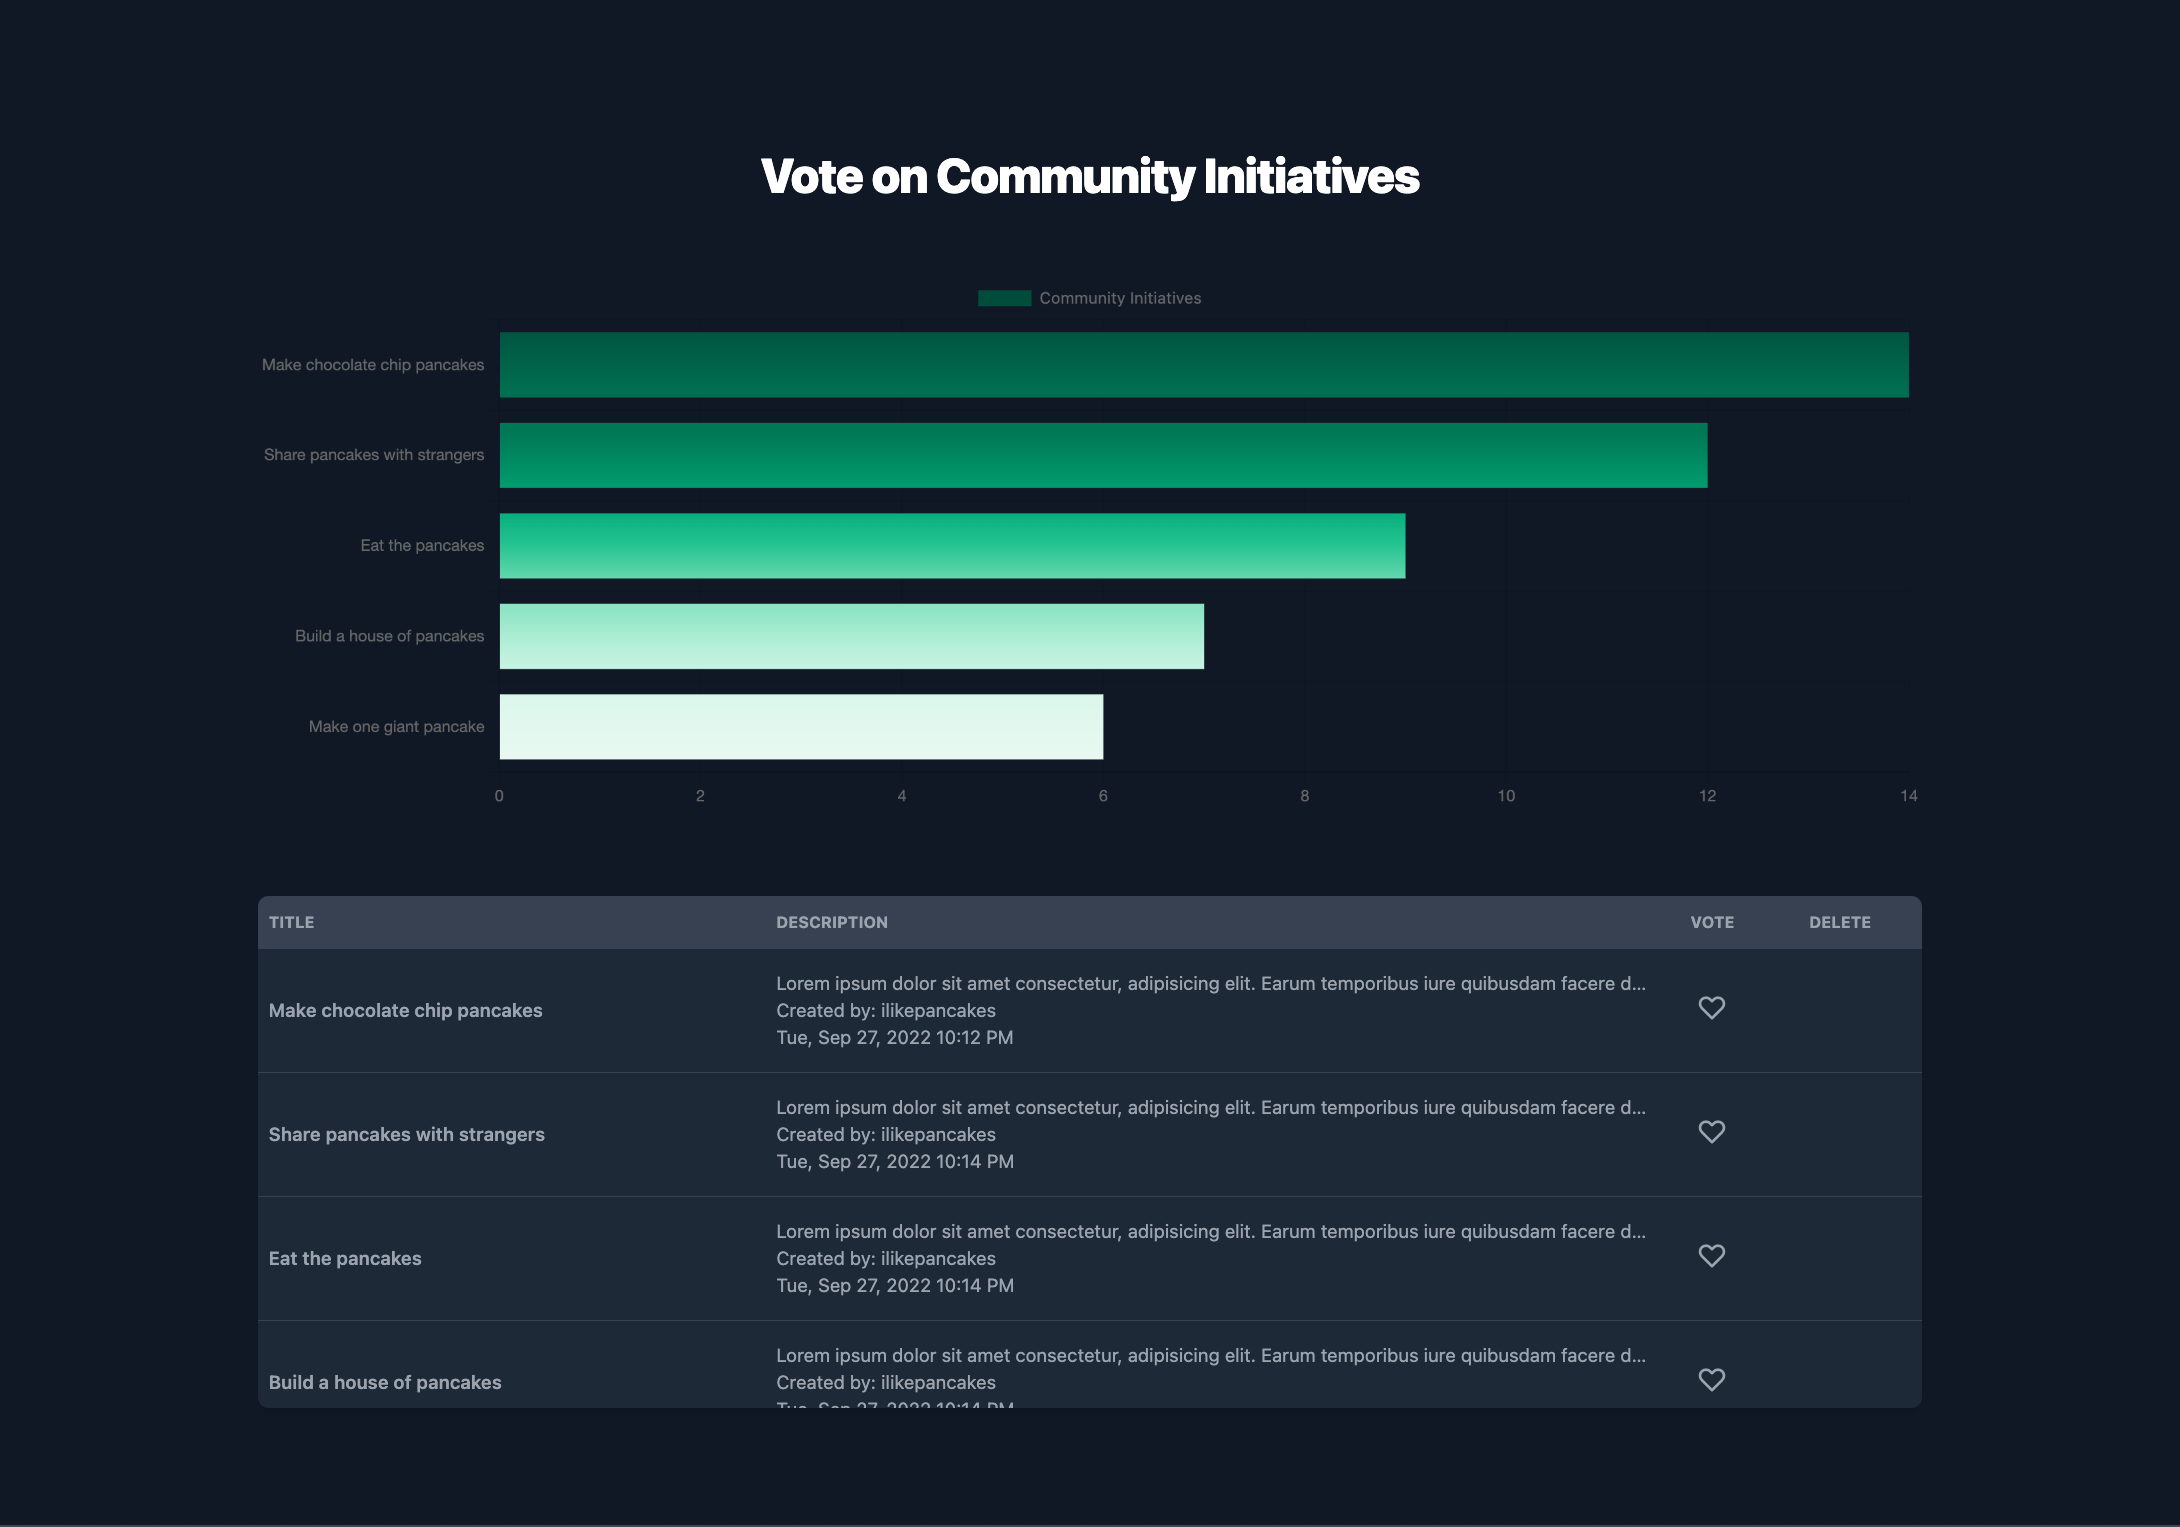Open Make chocolate chip pancakes title in table
The height and width of the screenshot is (1527, 2180).
pyautogui.click(x=405, y=1010)
